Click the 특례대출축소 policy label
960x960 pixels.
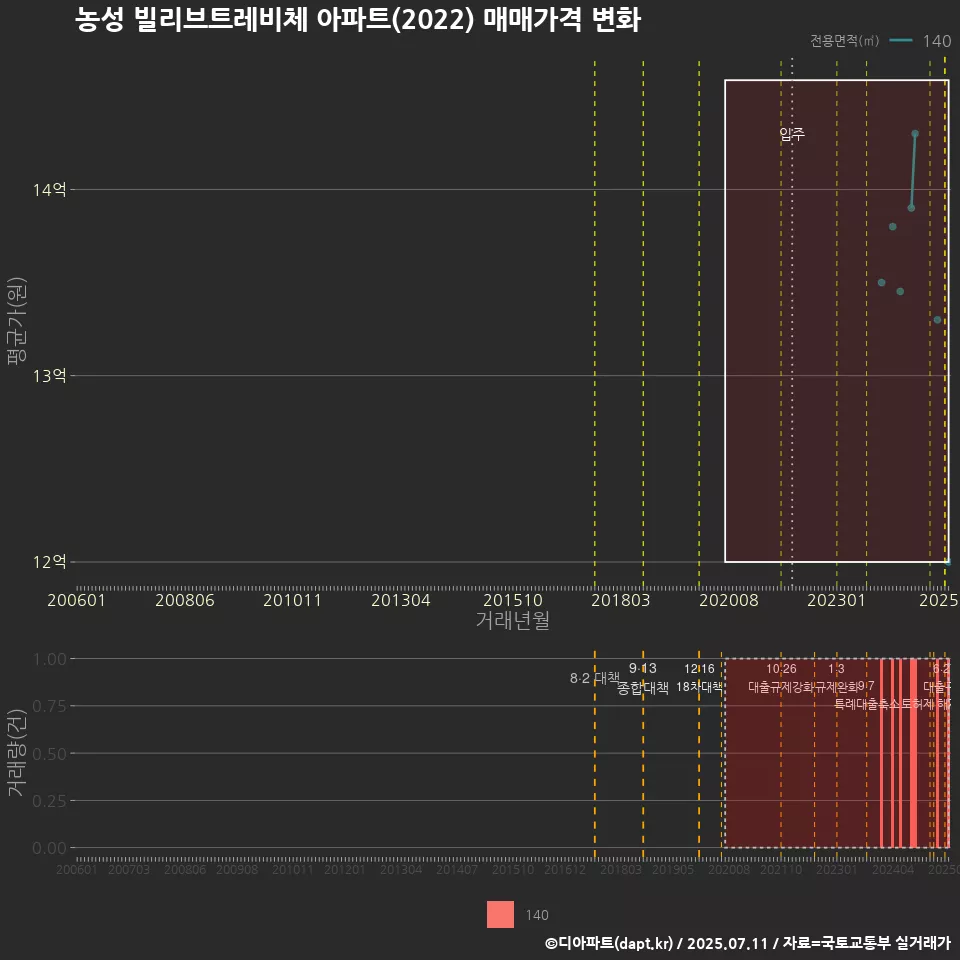pyautogui.click(x=868, y=705)
